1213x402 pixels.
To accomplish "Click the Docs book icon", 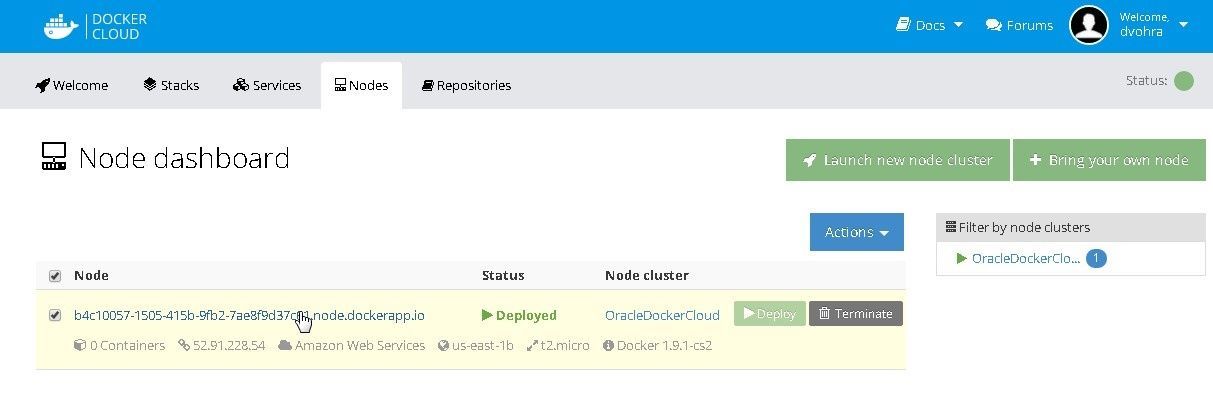I will coord(903,25).
